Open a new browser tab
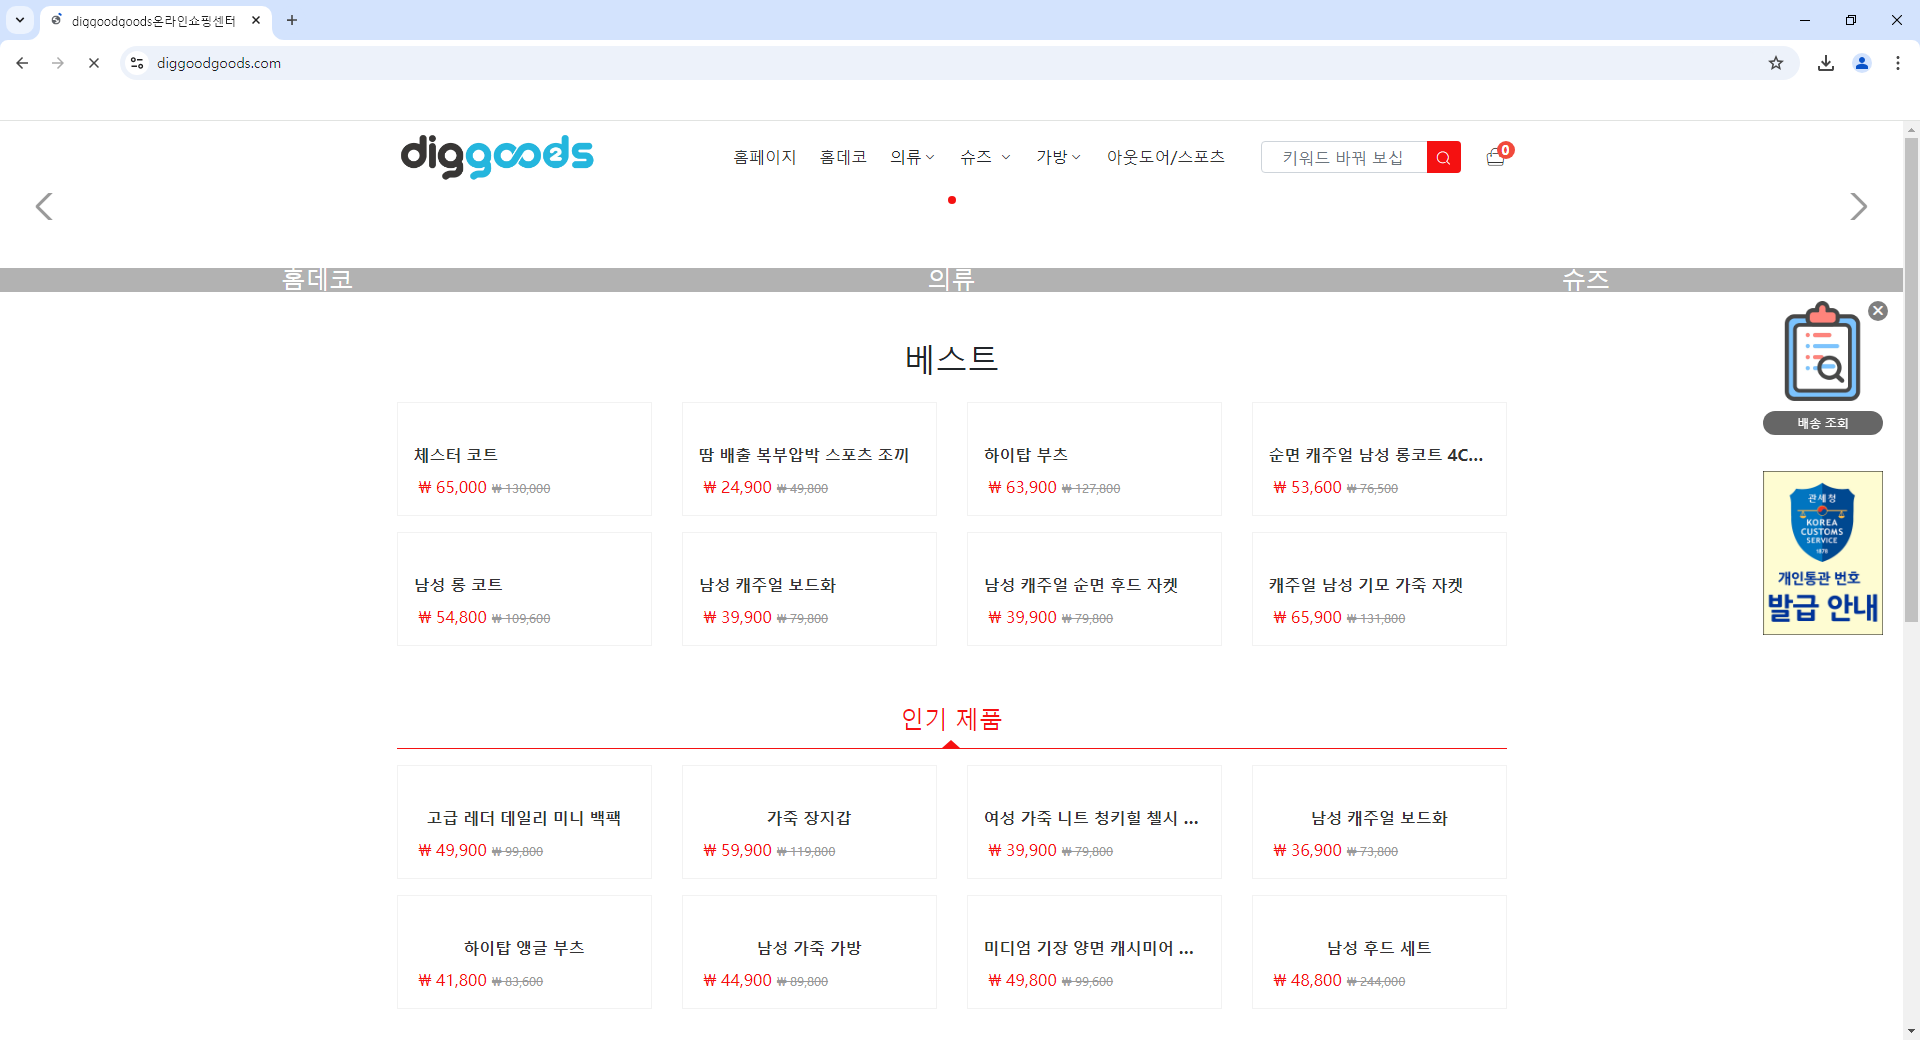The height and width of the screenshot is (1040, 1920). [x=292, y=20]
